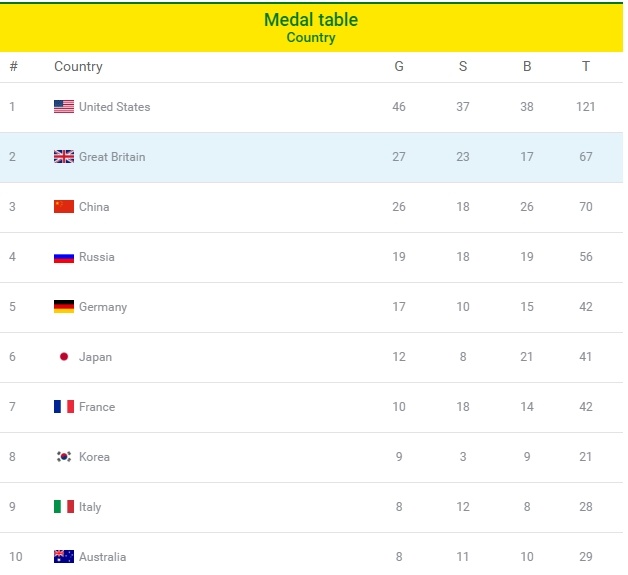Click the Great Britain flag icon
Image resolution: width=628 pixels, height=575 pixels.
tap(64, 157)
